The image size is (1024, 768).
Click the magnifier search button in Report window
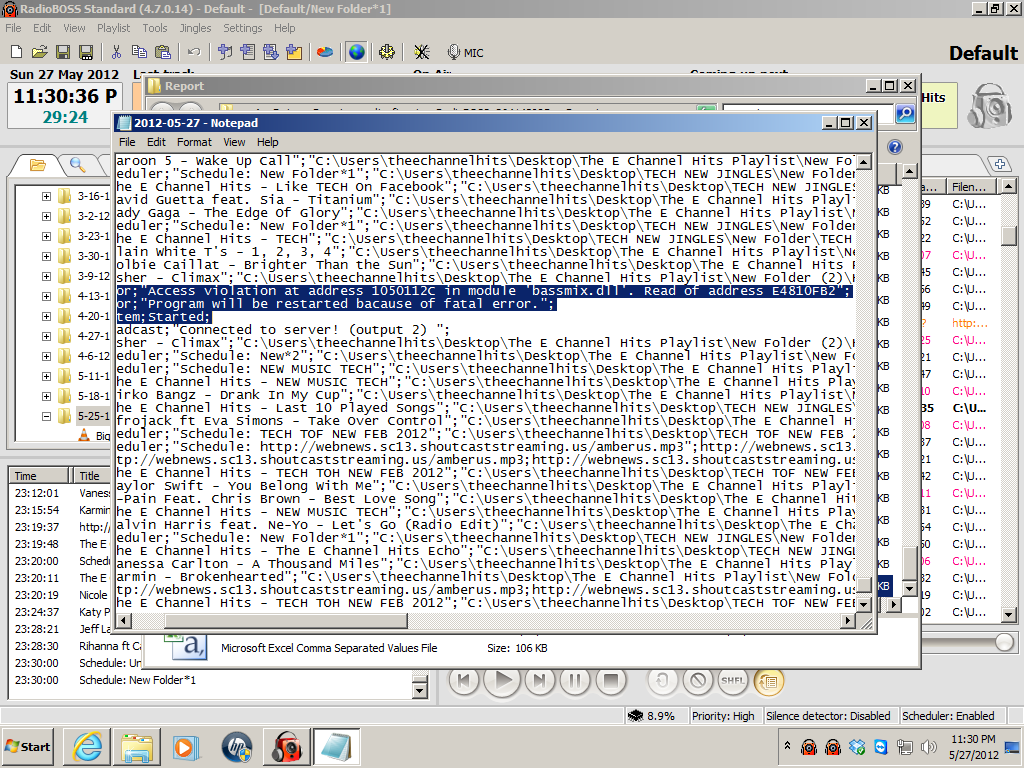click(x=905, y=114)
